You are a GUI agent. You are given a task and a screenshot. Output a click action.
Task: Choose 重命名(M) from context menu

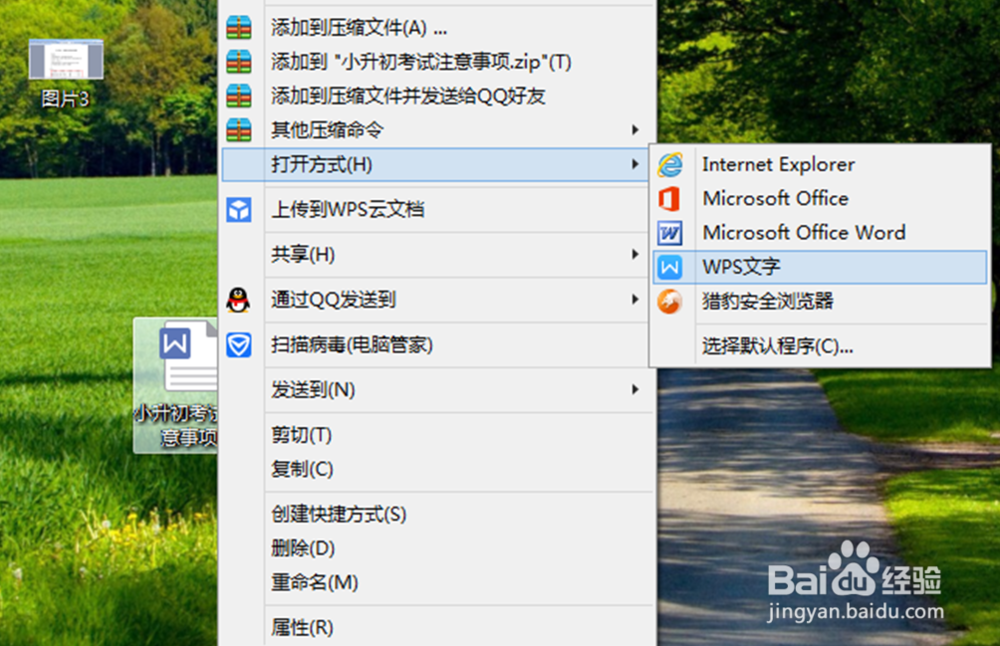pos(438,582)
